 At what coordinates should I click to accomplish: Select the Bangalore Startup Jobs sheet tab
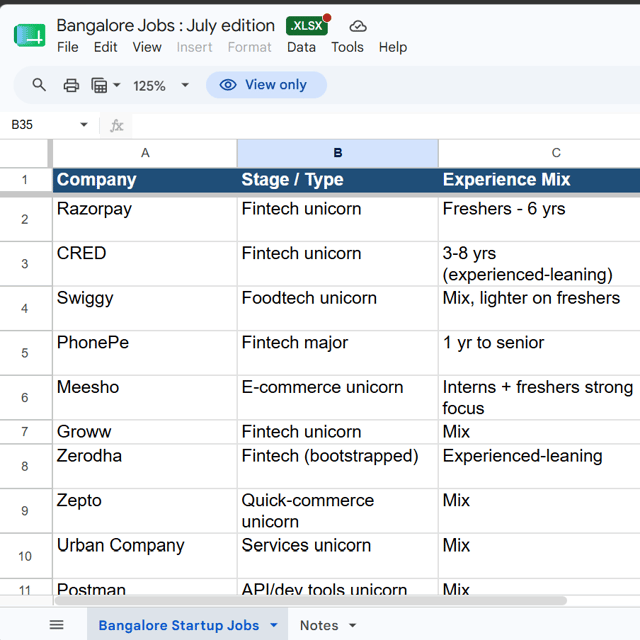(x=179, y=625)
